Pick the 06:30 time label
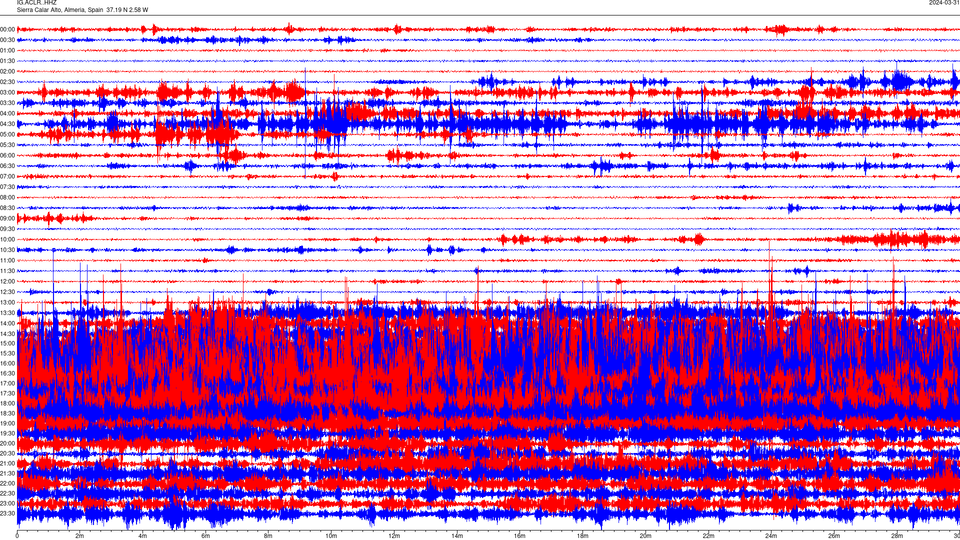Screen dimensions: 960x540 pos(8,166)
